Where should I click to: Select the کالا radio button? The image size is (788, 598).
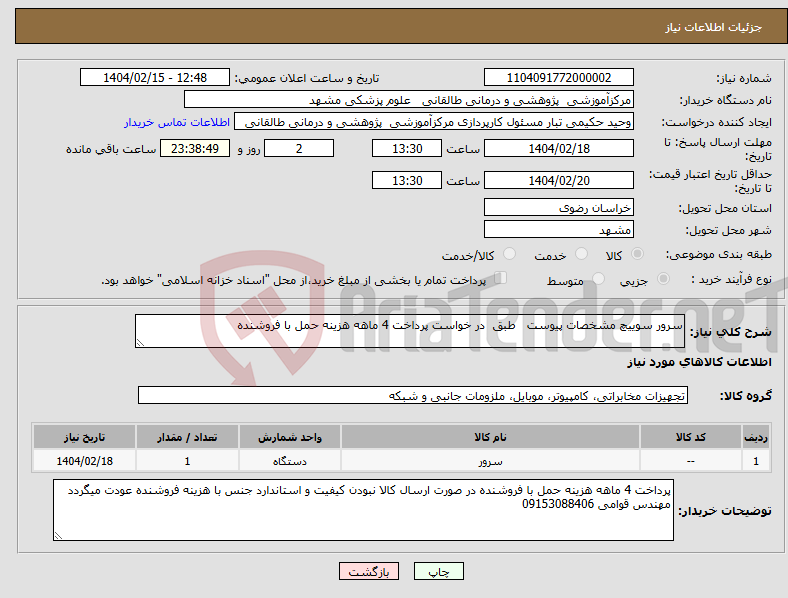(x=637, y=254)
